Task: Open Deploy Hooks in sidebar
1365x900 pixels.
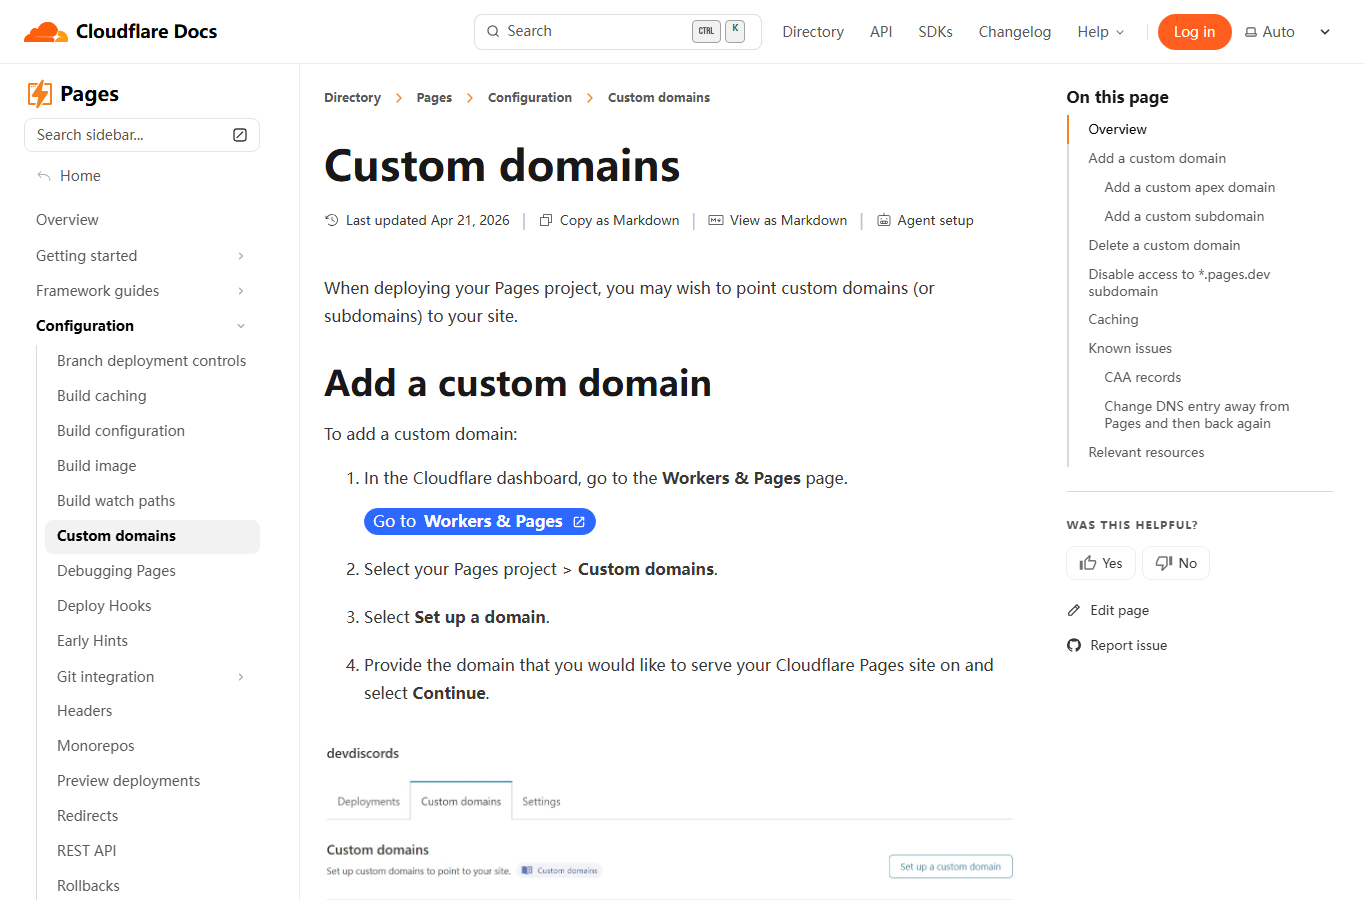Action: 104,606
